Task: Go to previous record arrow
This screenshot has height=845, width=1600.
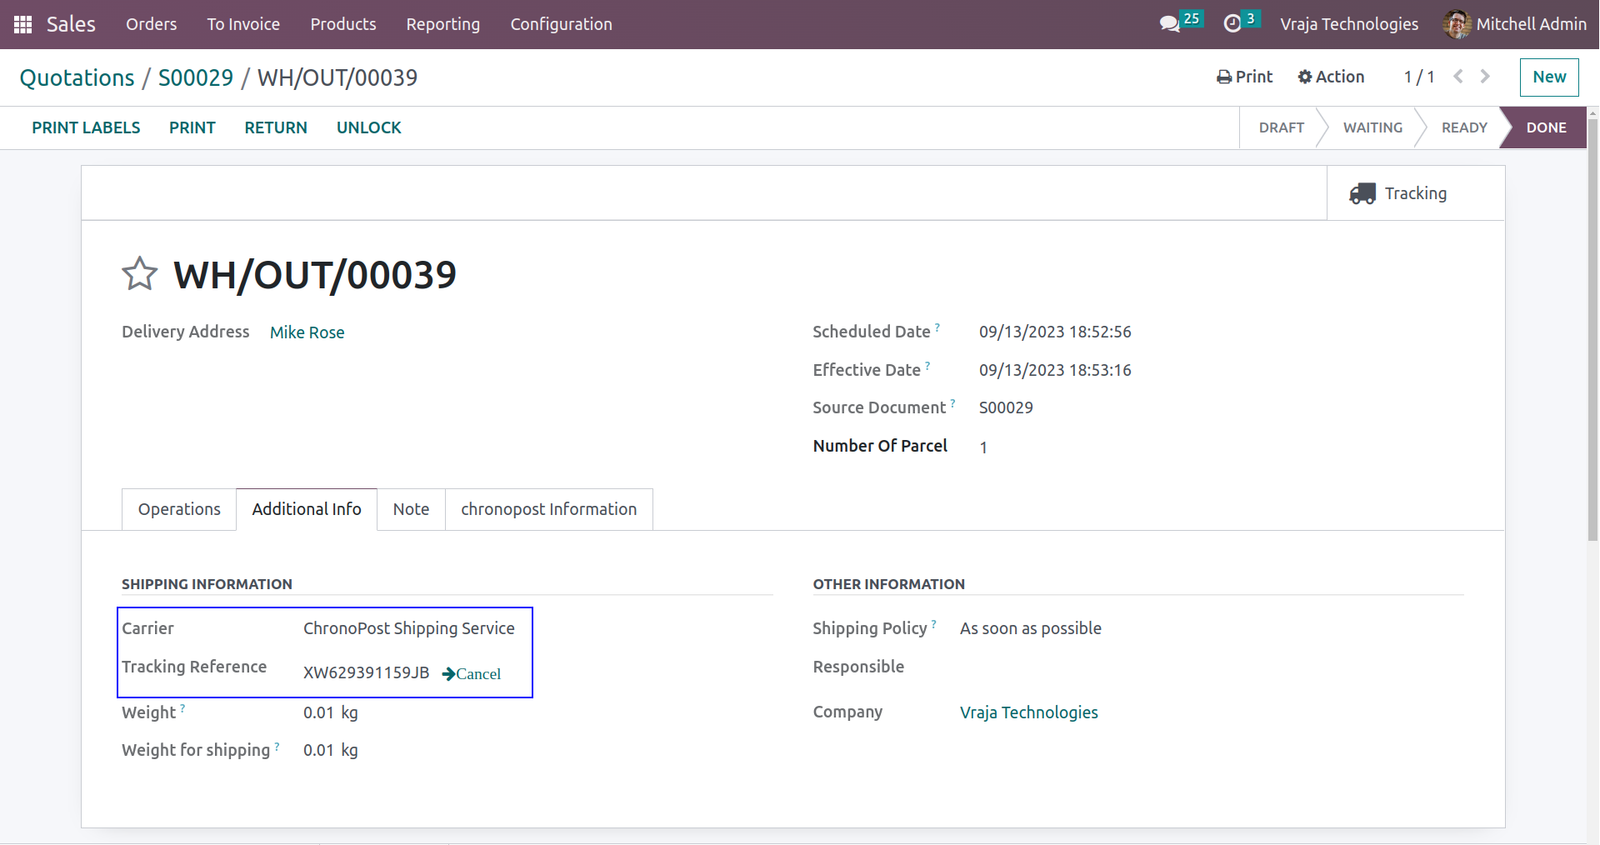Action: 1459,77
